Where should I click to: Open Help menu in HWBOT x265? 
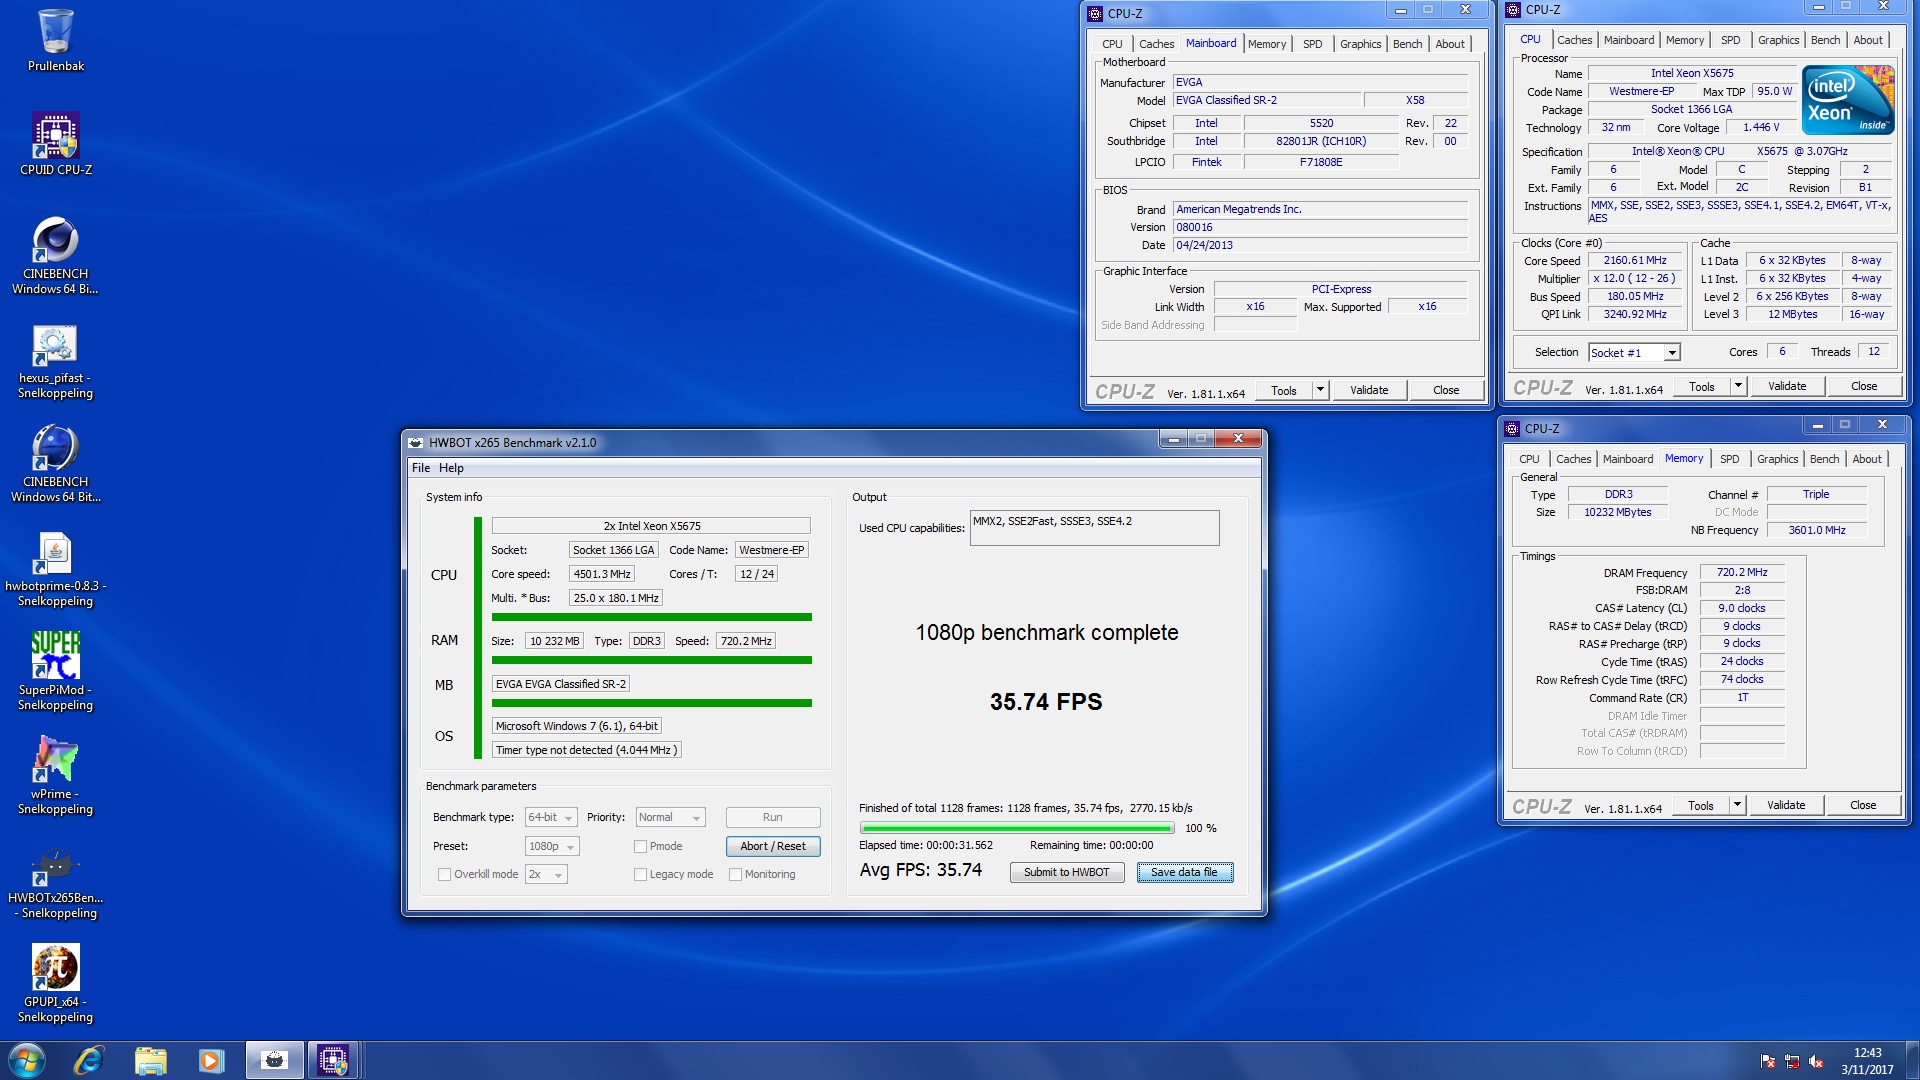point(451,468)
